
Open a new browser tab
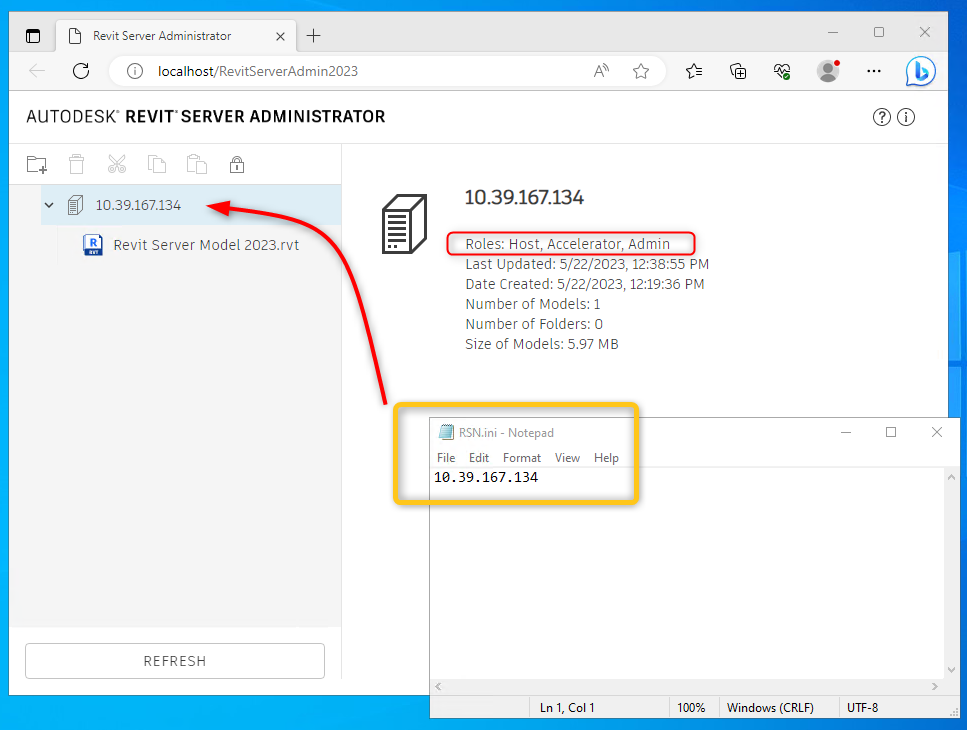pos(313,36)
